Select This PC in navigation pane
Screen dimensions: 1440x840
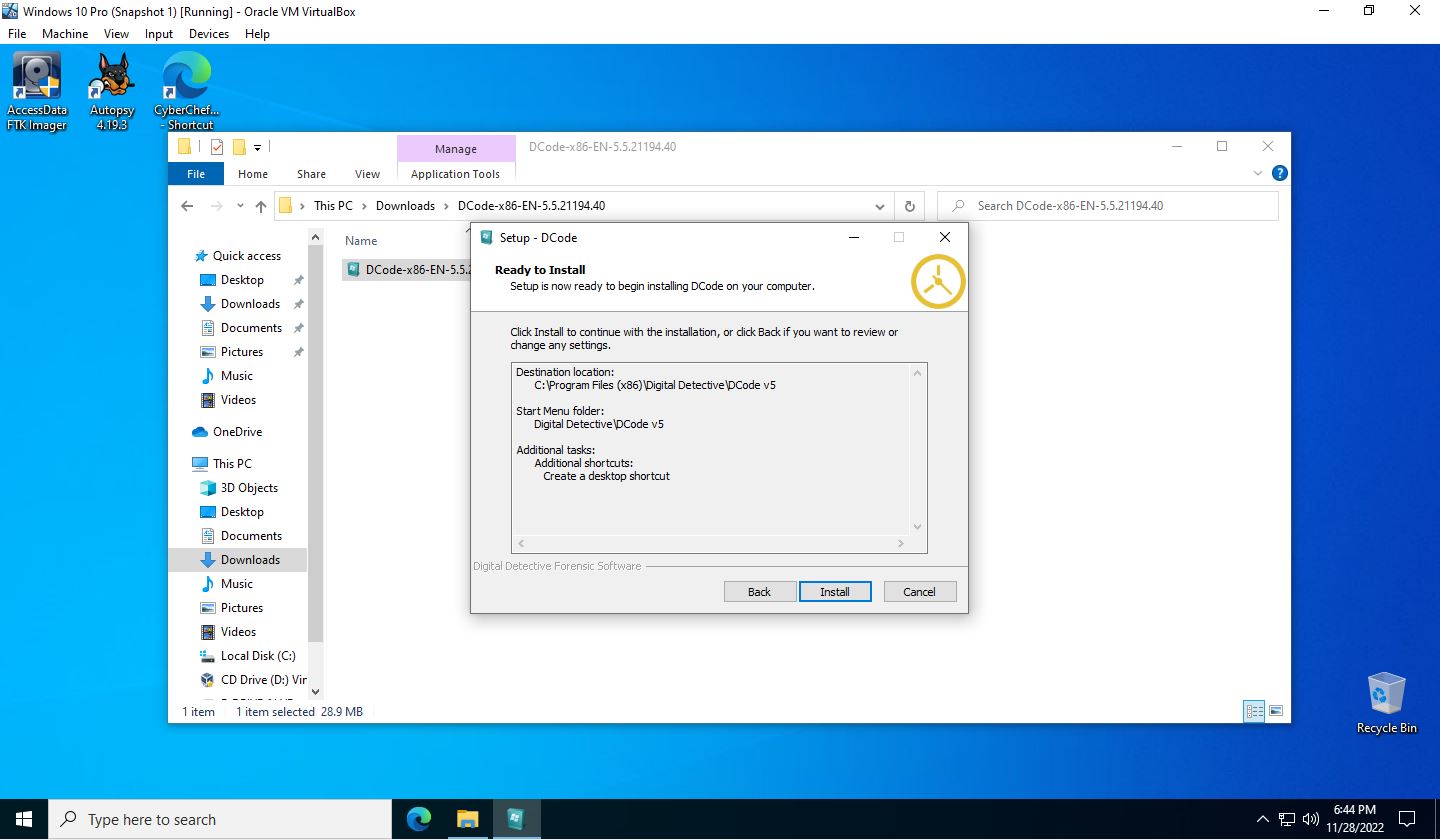click(x=232, y=464)
